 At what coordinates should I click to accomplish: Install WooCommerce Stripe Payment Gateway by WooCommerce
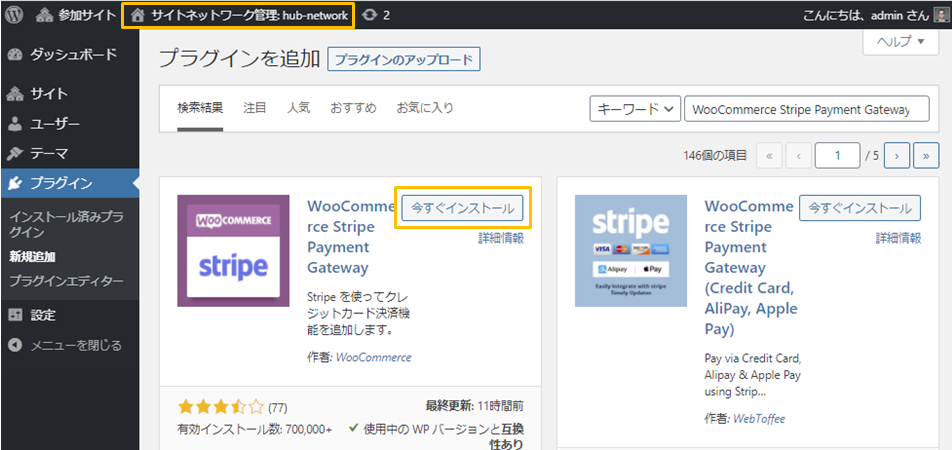pos(463,208)
